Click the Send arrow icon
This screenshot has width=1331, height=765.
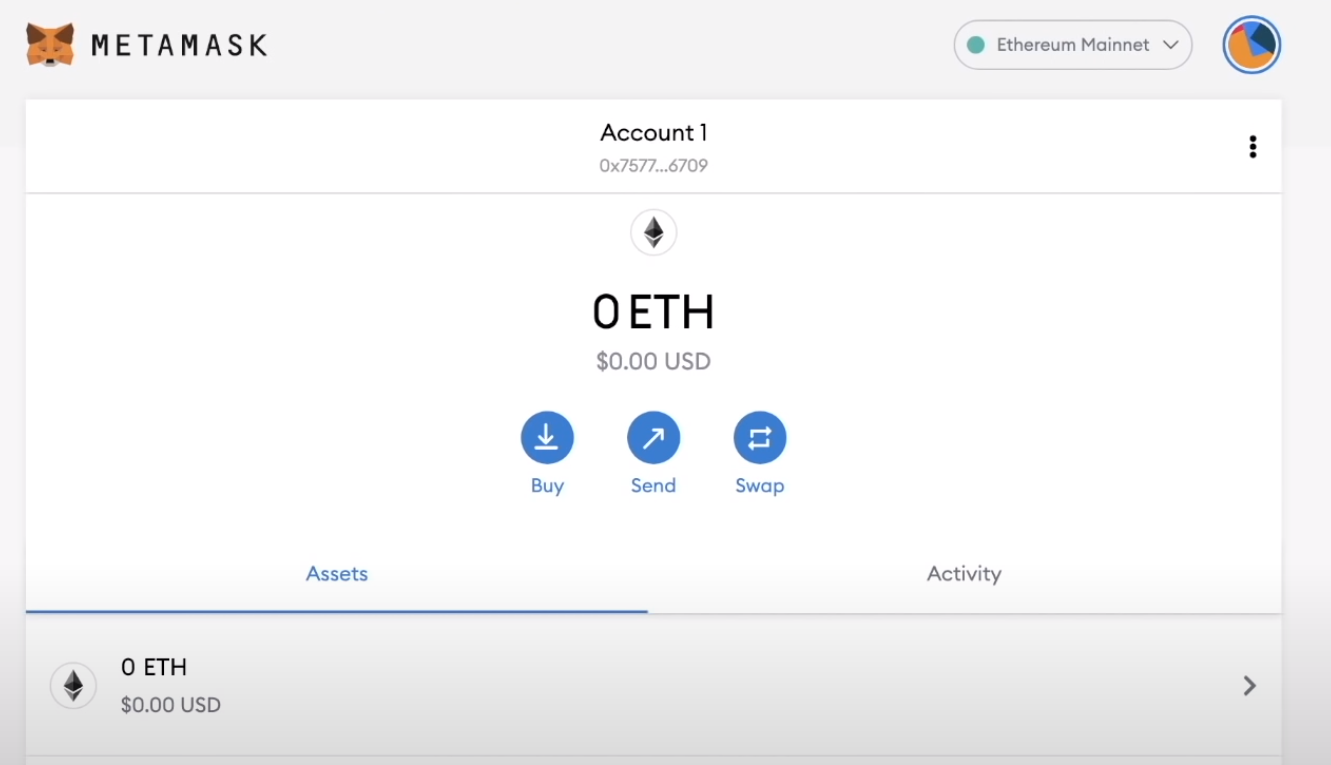click(653, 438)
